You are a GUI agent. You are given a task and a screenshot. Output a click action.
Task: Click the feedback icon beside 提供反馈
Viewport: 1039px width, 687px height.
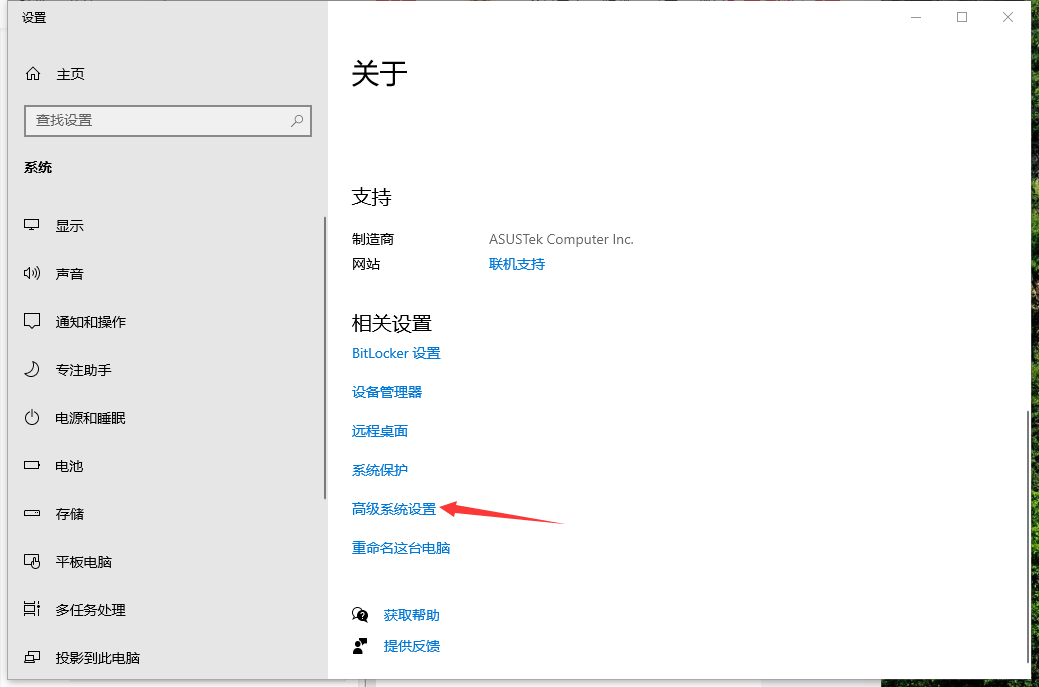361,645
